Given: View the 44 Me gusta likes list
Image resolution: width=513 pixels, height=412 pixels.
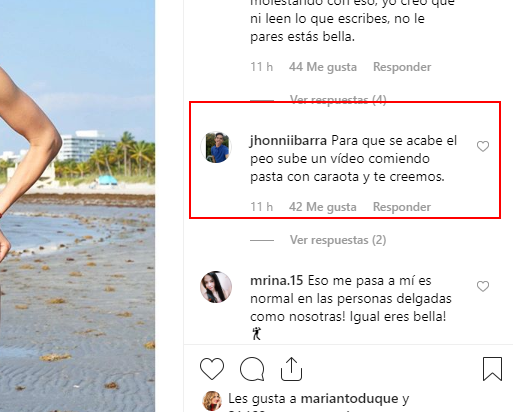Looking at the screenshot, I should (323, 67).
